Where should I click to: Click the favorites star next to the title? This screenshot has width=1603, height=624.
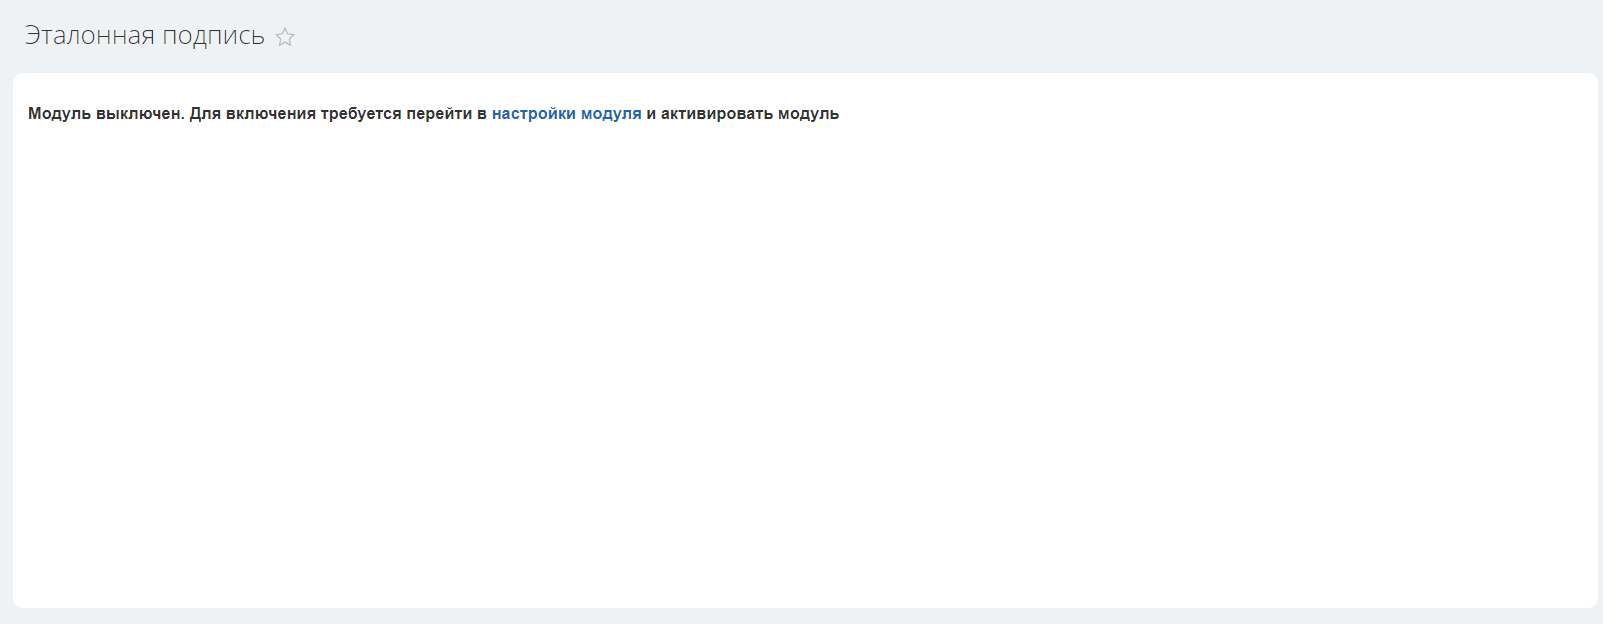pyautogui.click(x=285, y=37)
